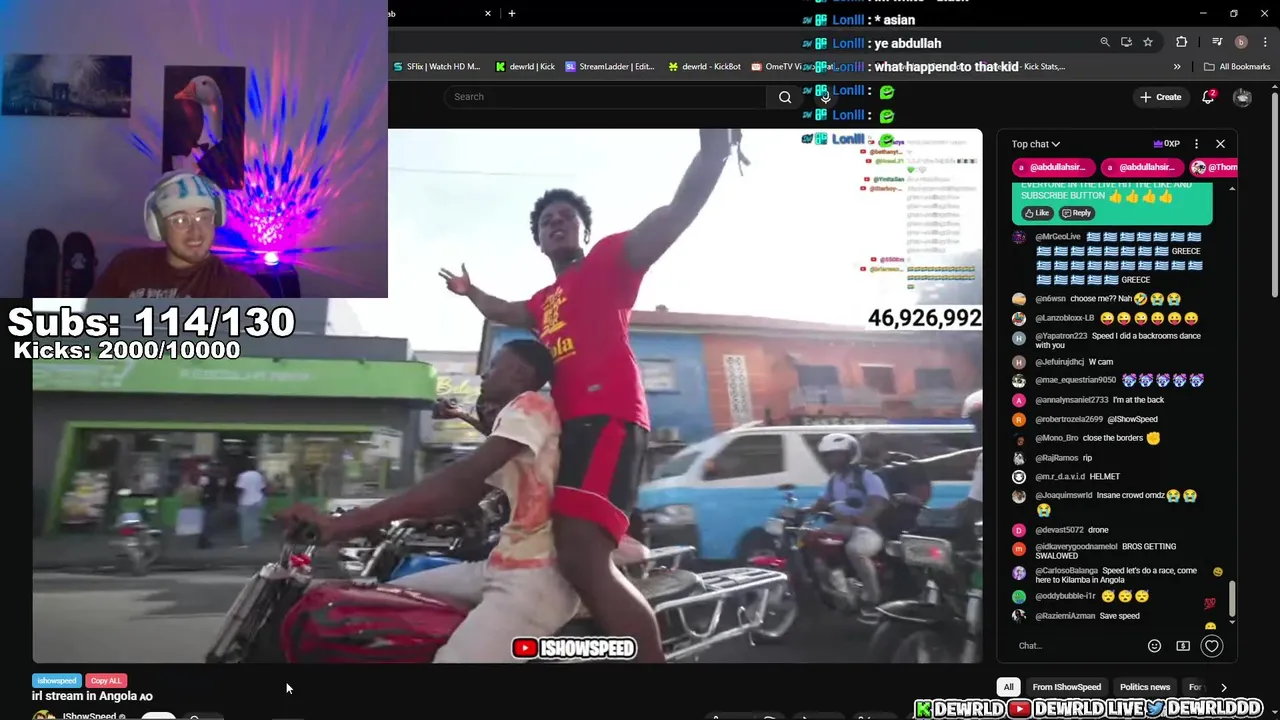Screen dimensions: 1280x720
Task: Open live chat three-dot options menu
Action: tap(1196, 144)
